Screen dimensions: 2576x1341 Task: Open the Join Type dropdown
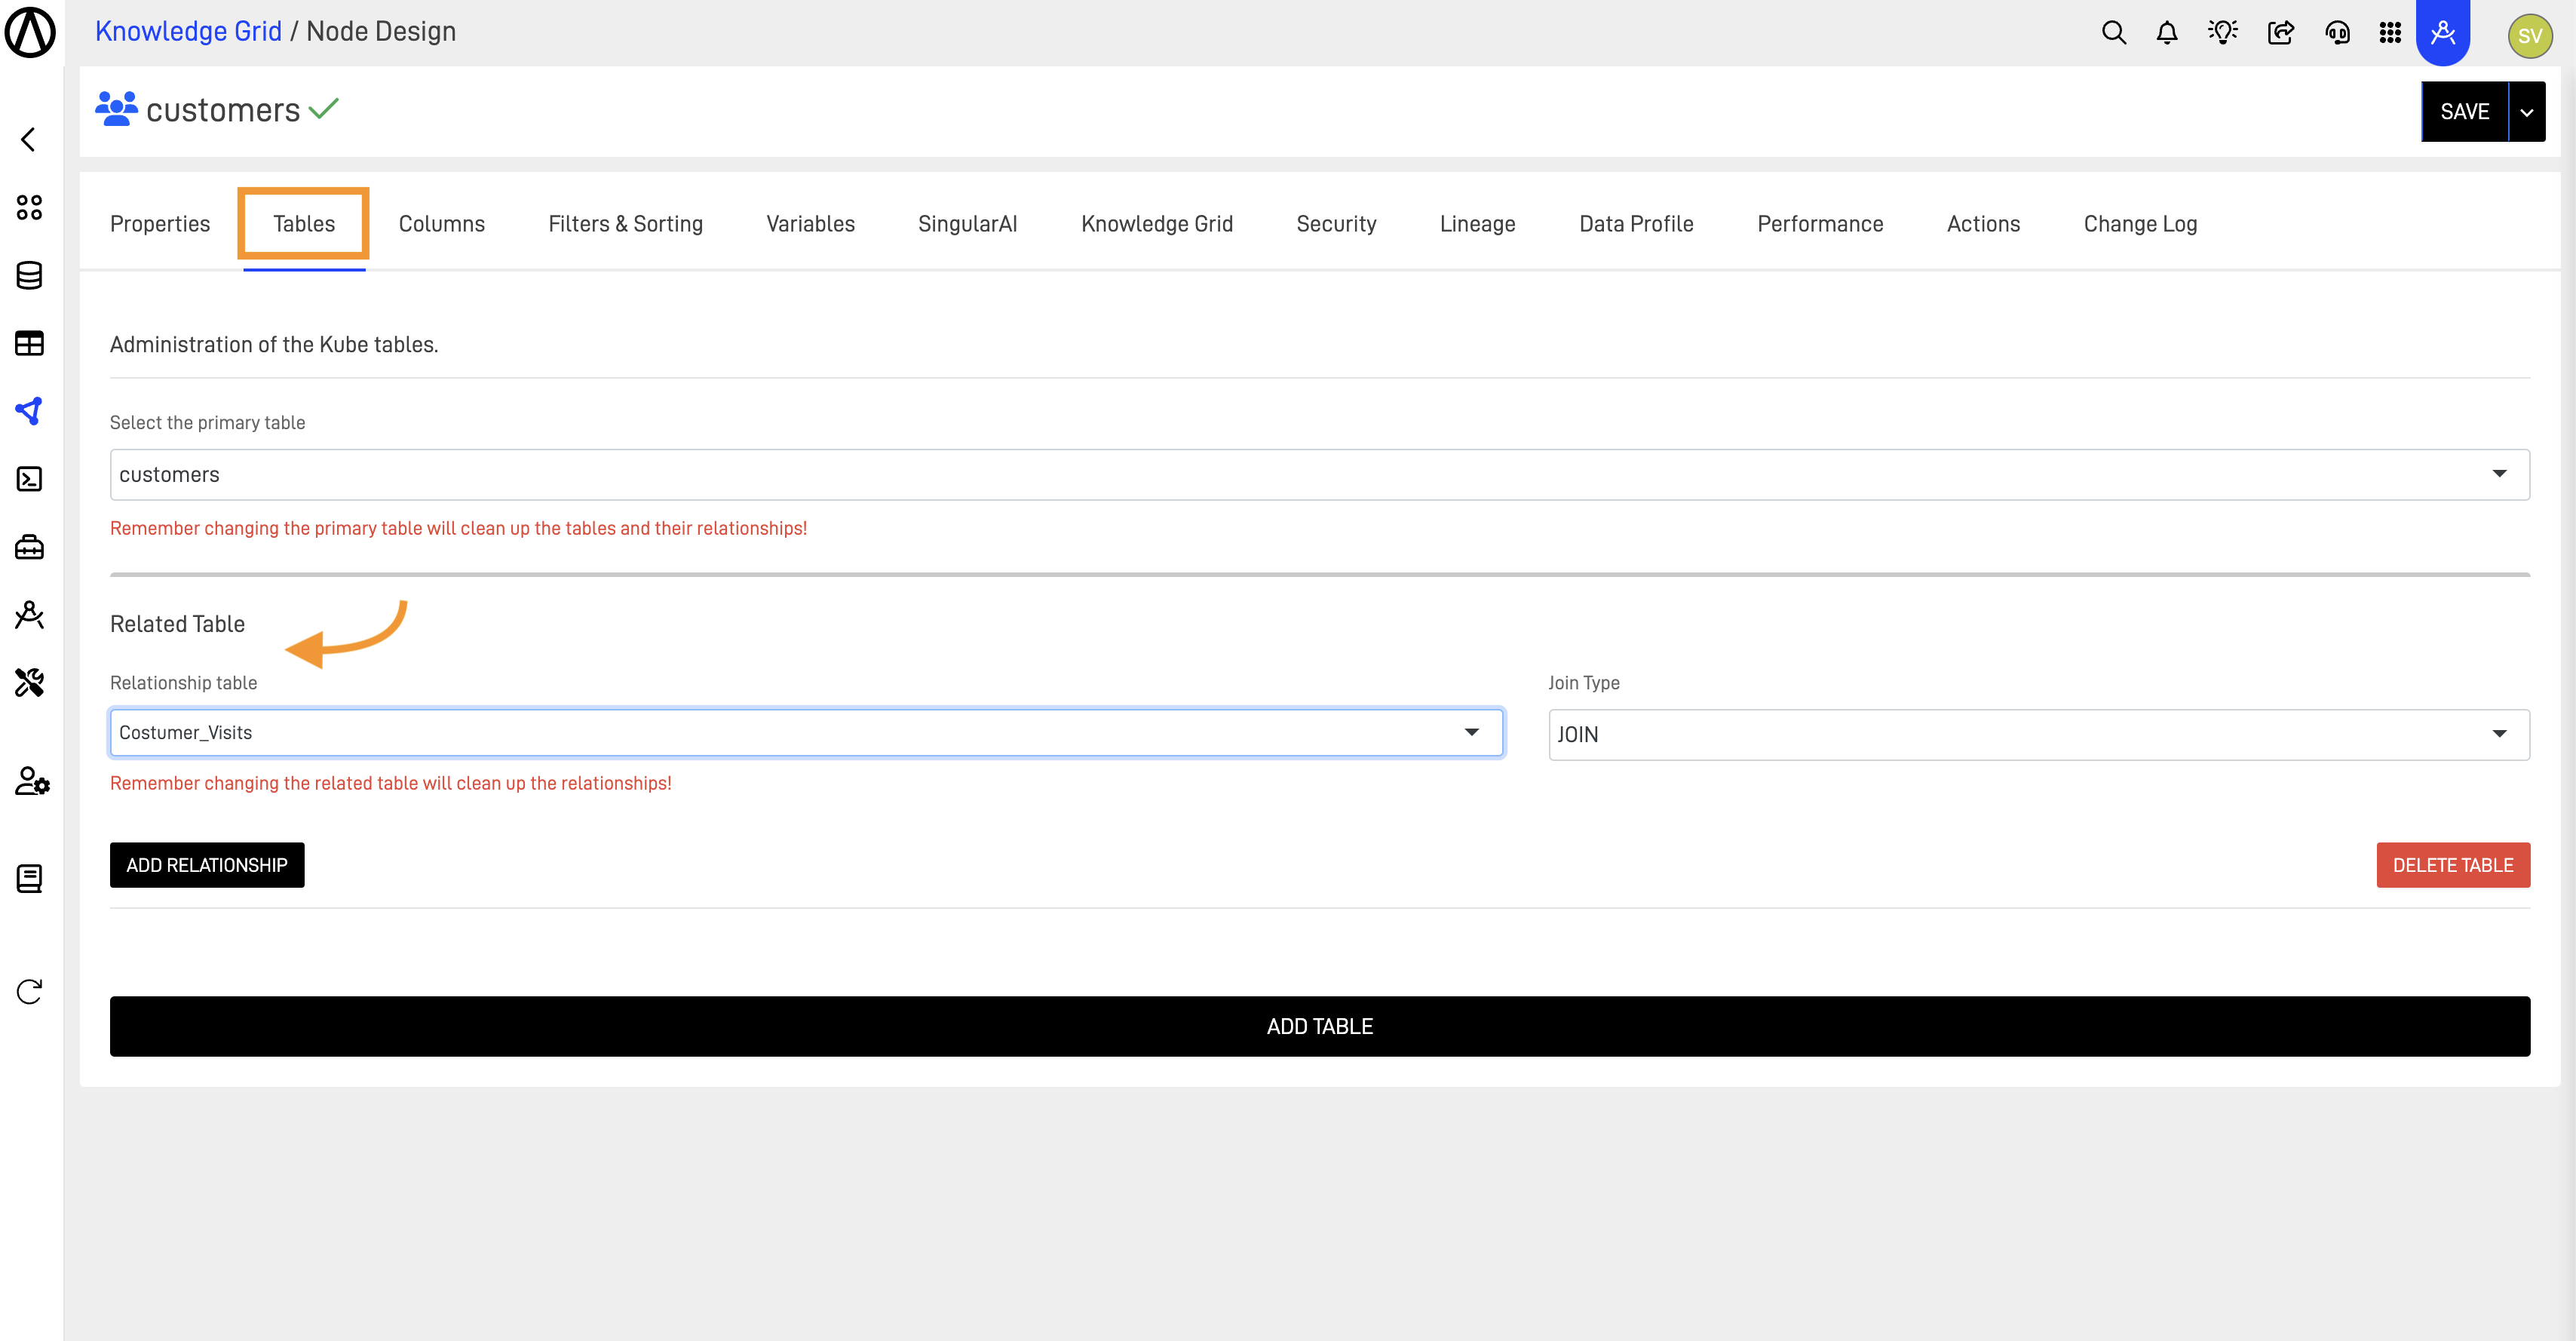pyautogui.click(x=2039, y=735)
